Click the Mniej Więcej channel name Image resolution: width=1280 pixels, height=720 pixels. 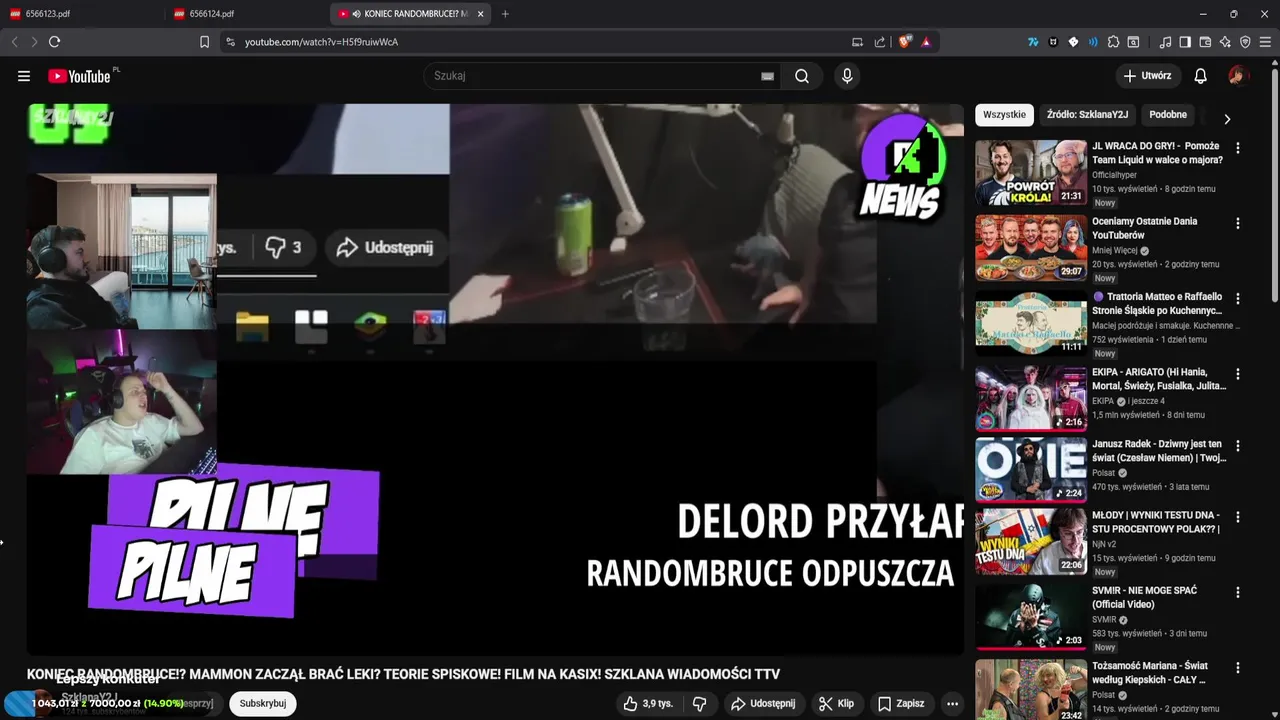(1115, 251)
